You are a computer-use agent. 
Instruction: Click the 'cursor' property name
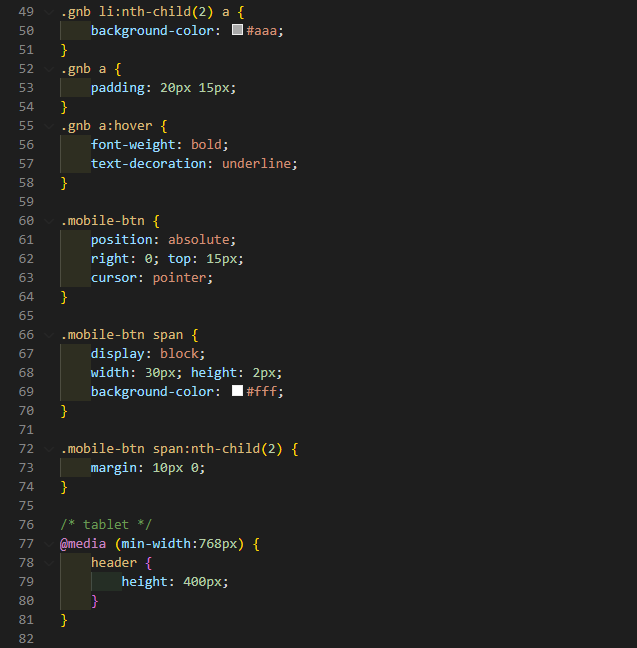[114, 278]
